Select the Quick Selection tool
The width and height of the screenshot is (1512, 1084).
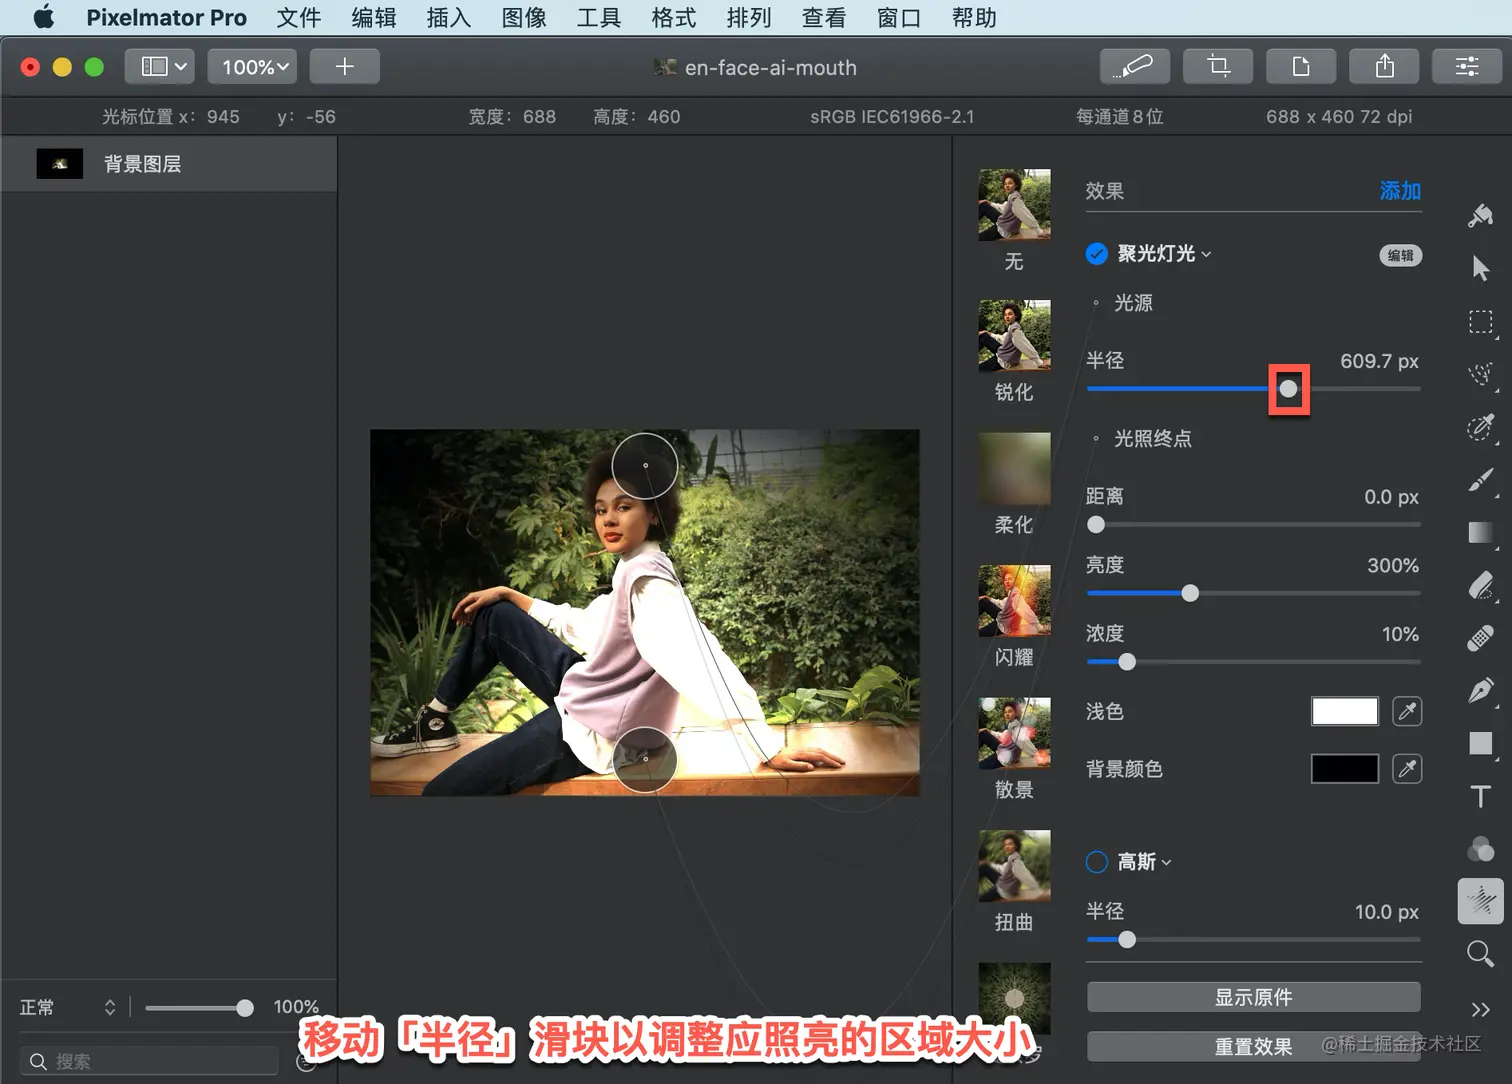pos(1481,374)
